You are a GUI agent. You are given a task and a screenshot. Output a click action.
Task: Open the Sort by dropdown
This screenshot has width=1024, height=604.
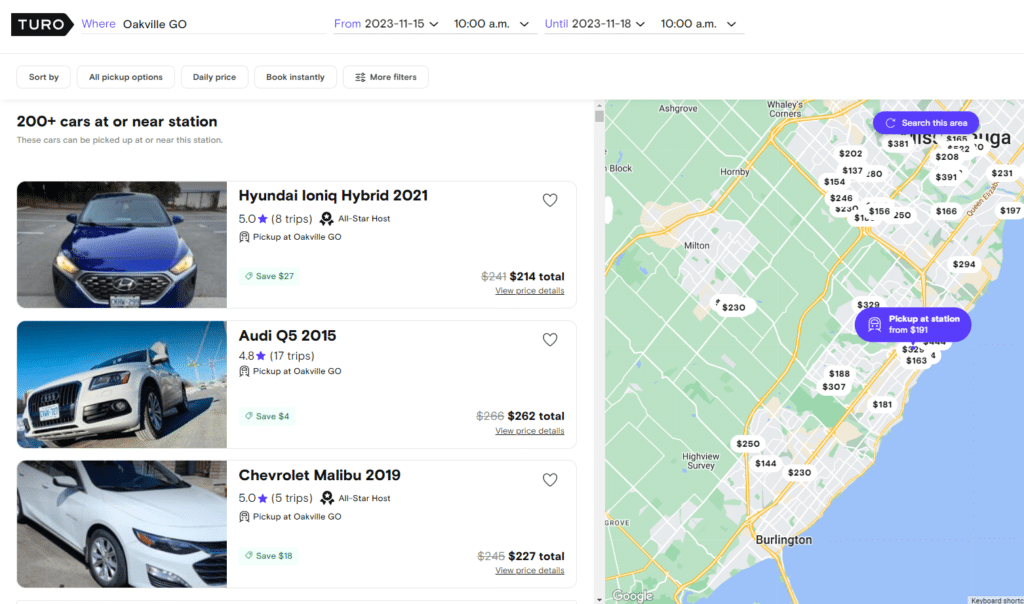[x=43, y=76]
